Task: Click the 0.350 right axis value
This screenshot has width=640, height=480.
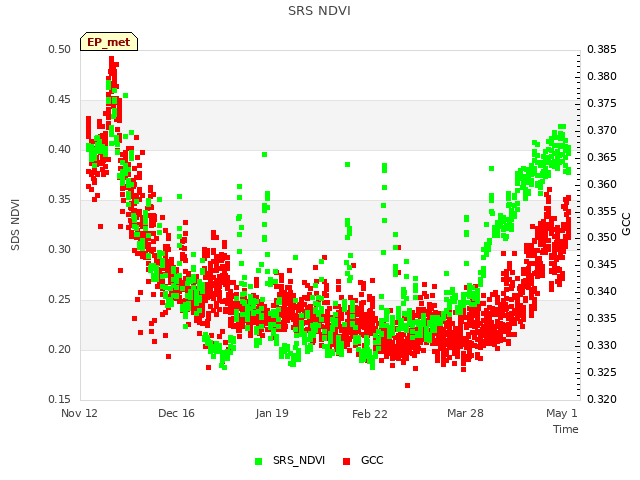Action: click(602, 238)
